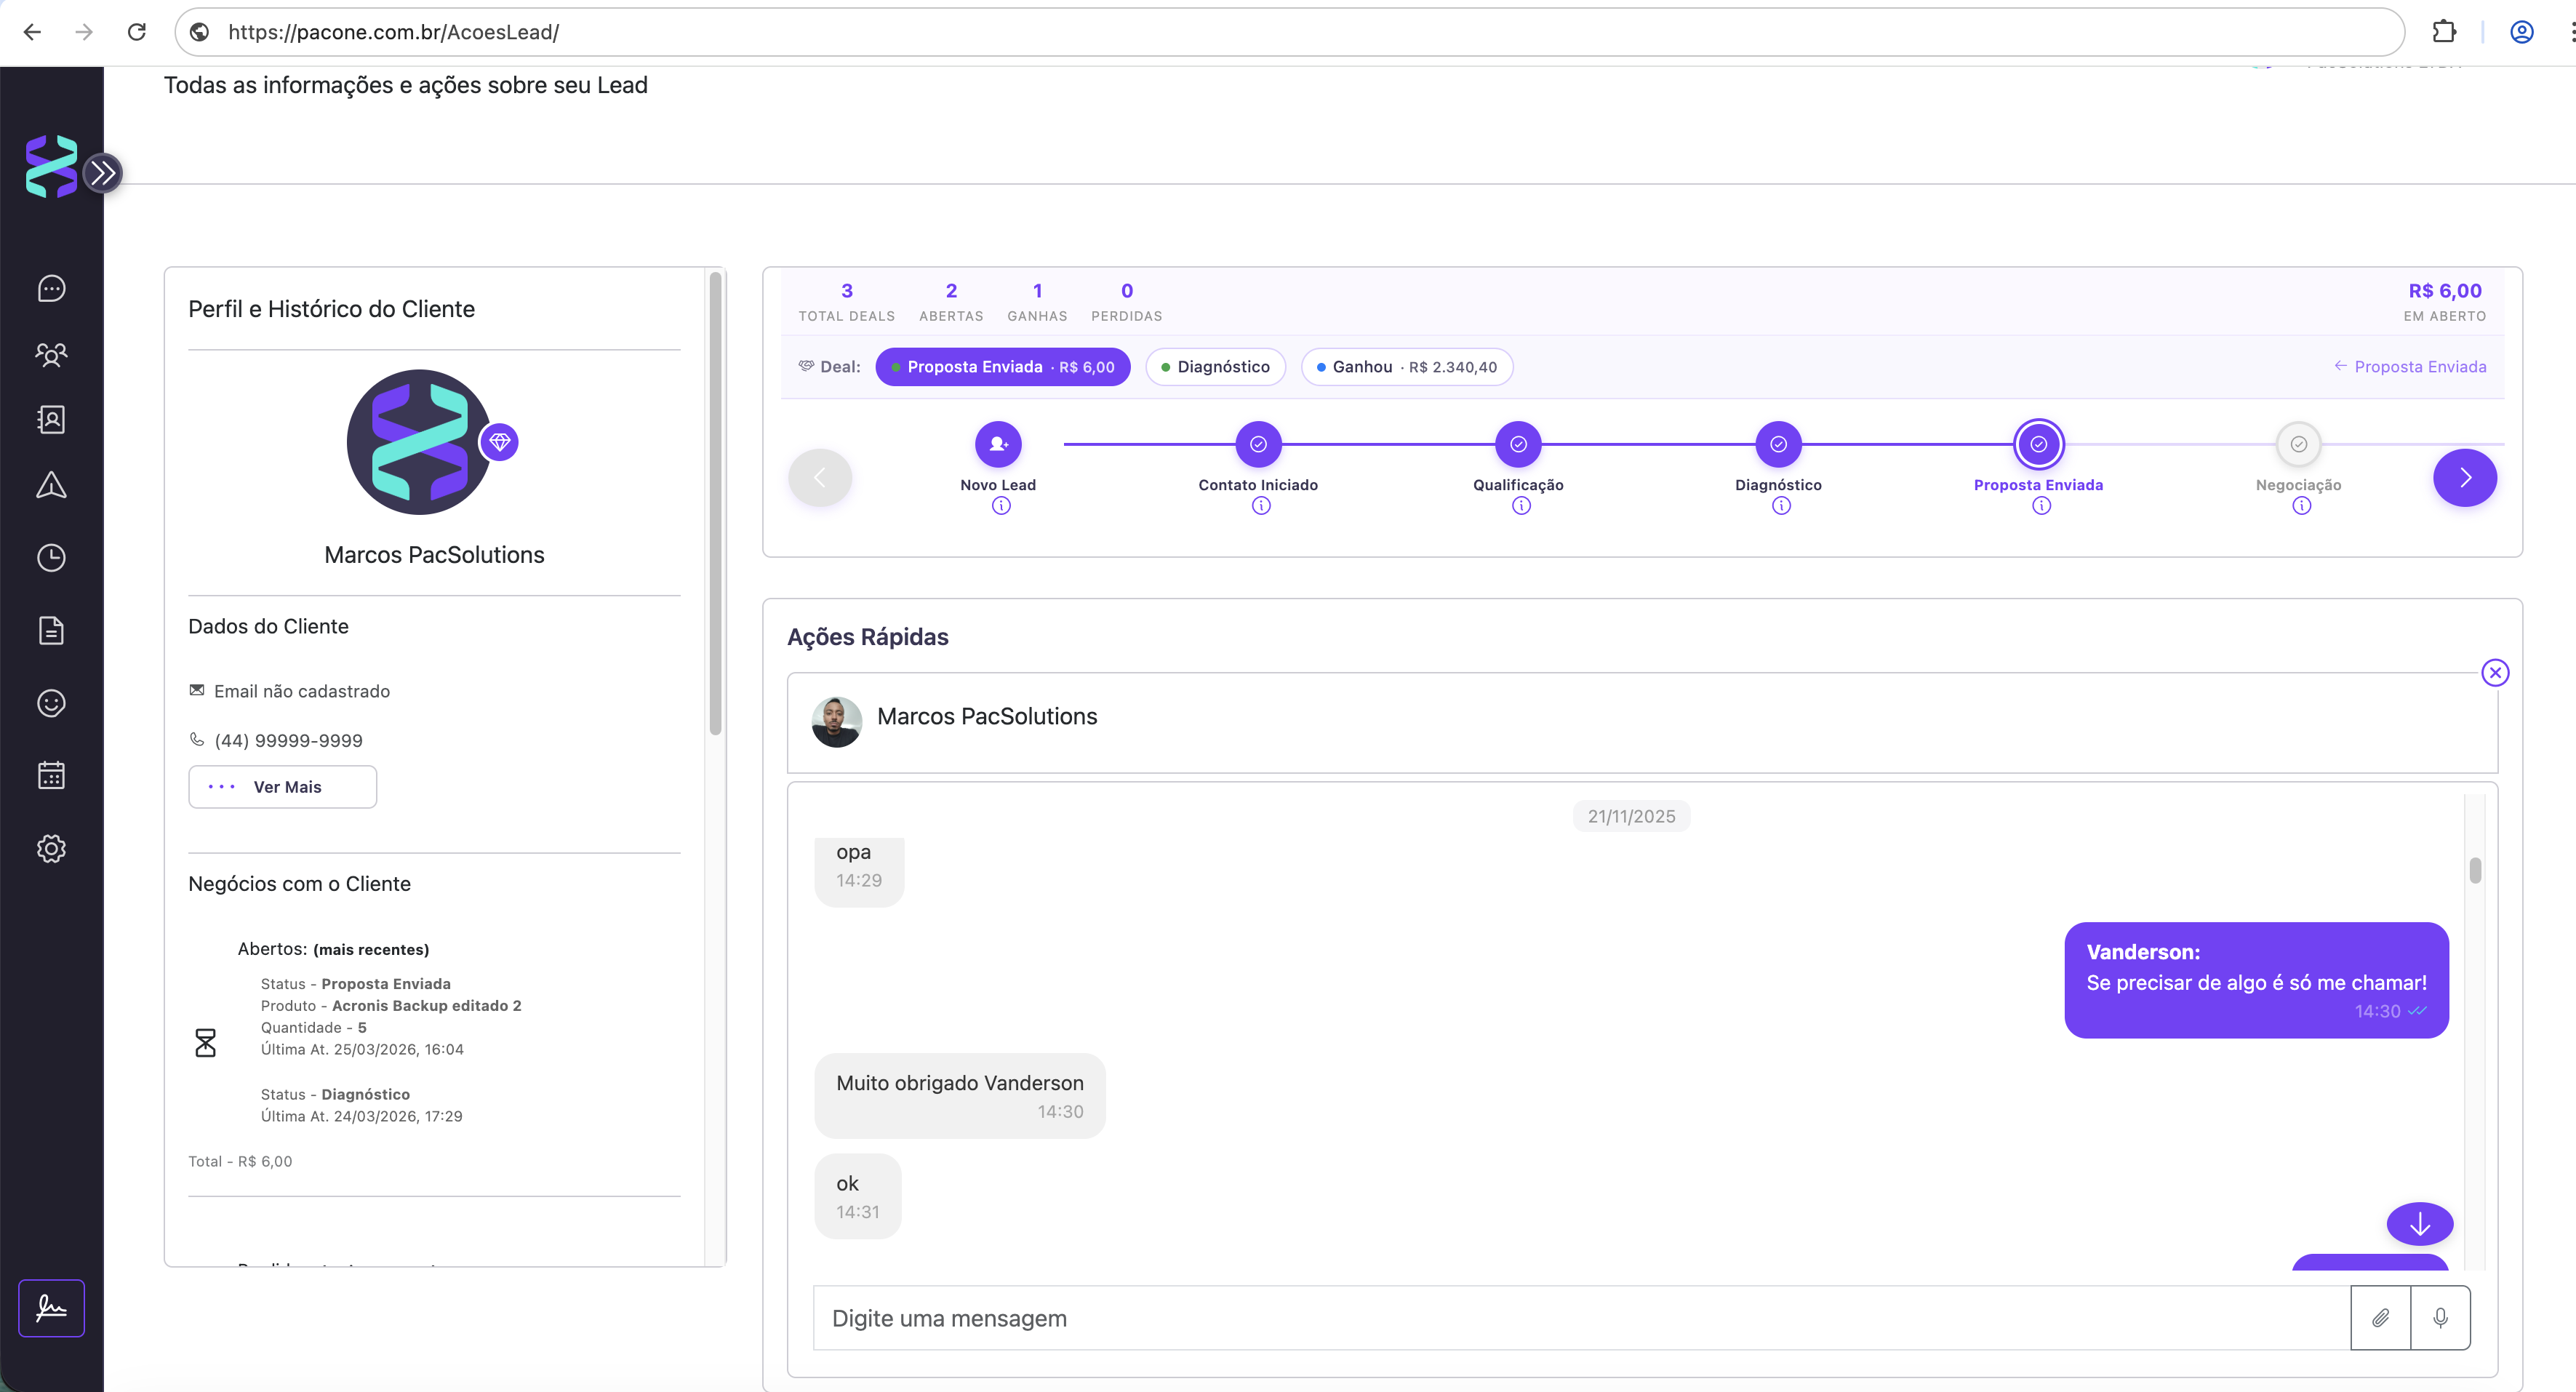Open the chat bubble icon in sidebar
Screen dimensions: 2576x1392
[x=51, y=289]
